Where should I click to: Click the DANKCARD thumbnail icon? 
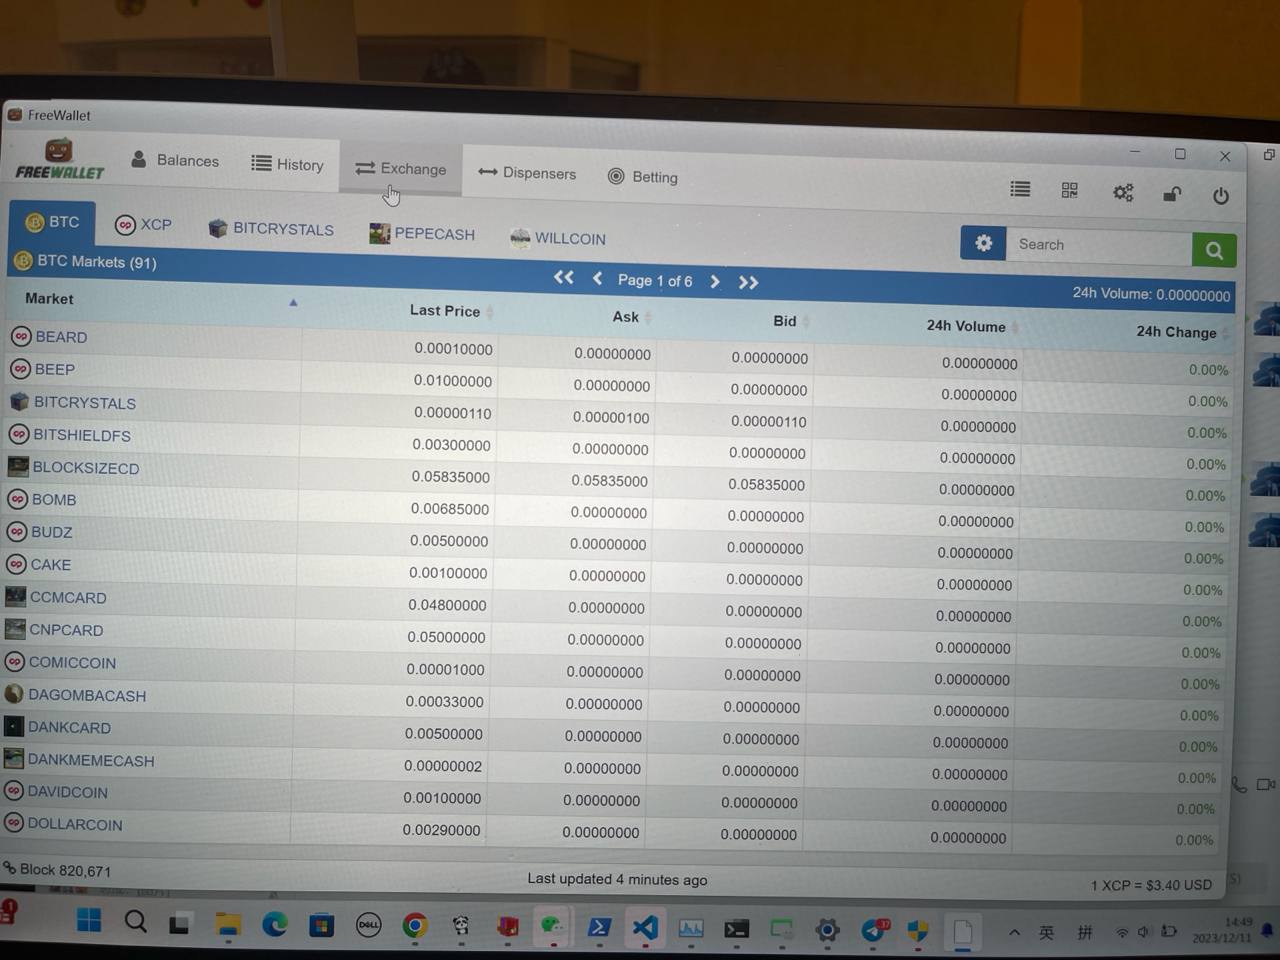point(13,726)
